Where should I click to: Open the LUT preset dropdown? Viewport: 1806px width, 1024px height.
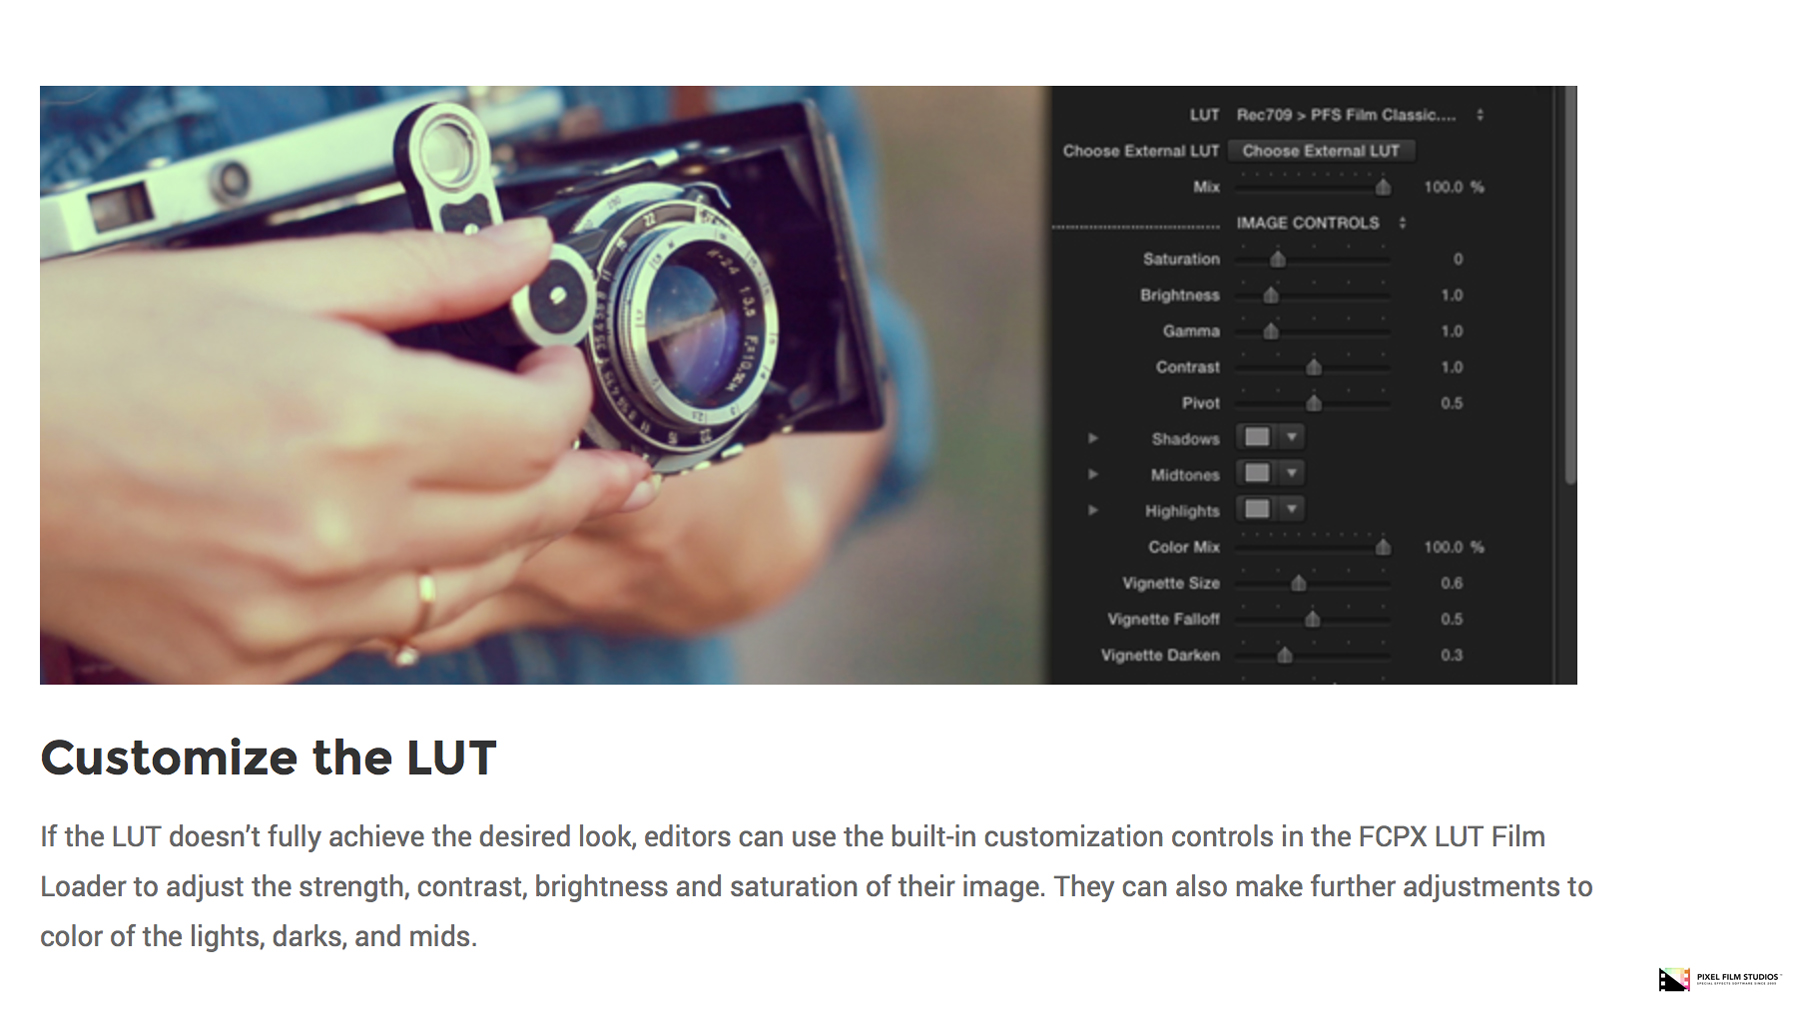[x=1360, y=115]
